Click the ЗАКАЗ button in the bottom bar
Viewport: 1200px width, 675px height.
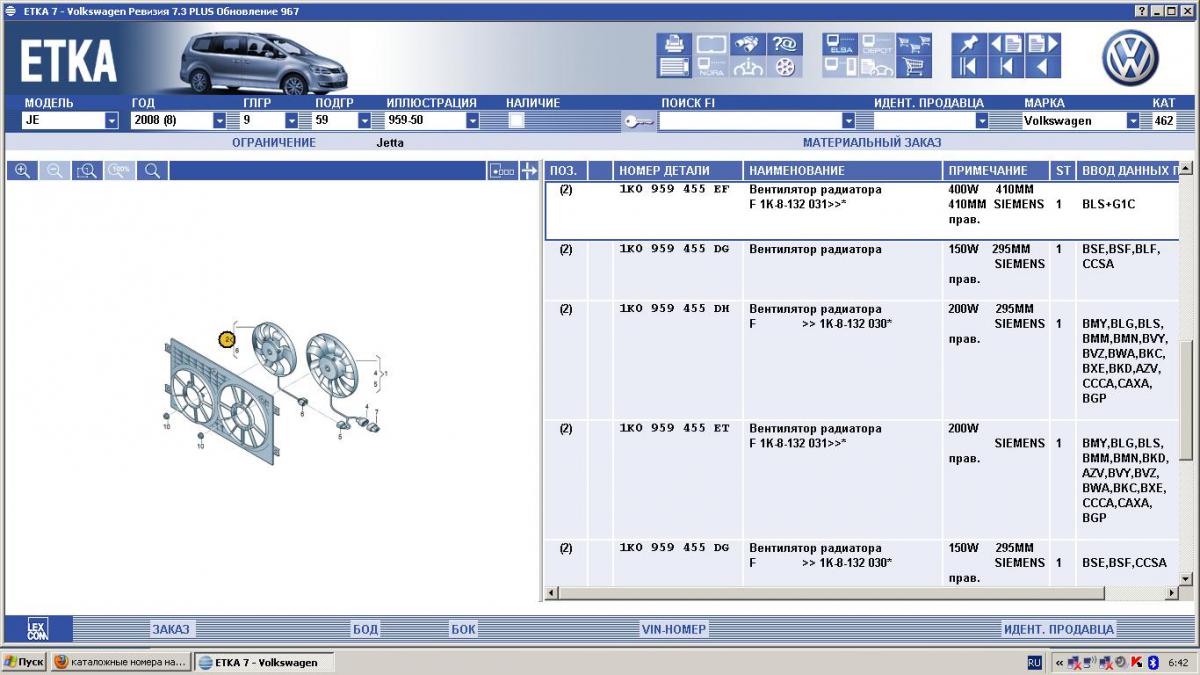[170, 629]
